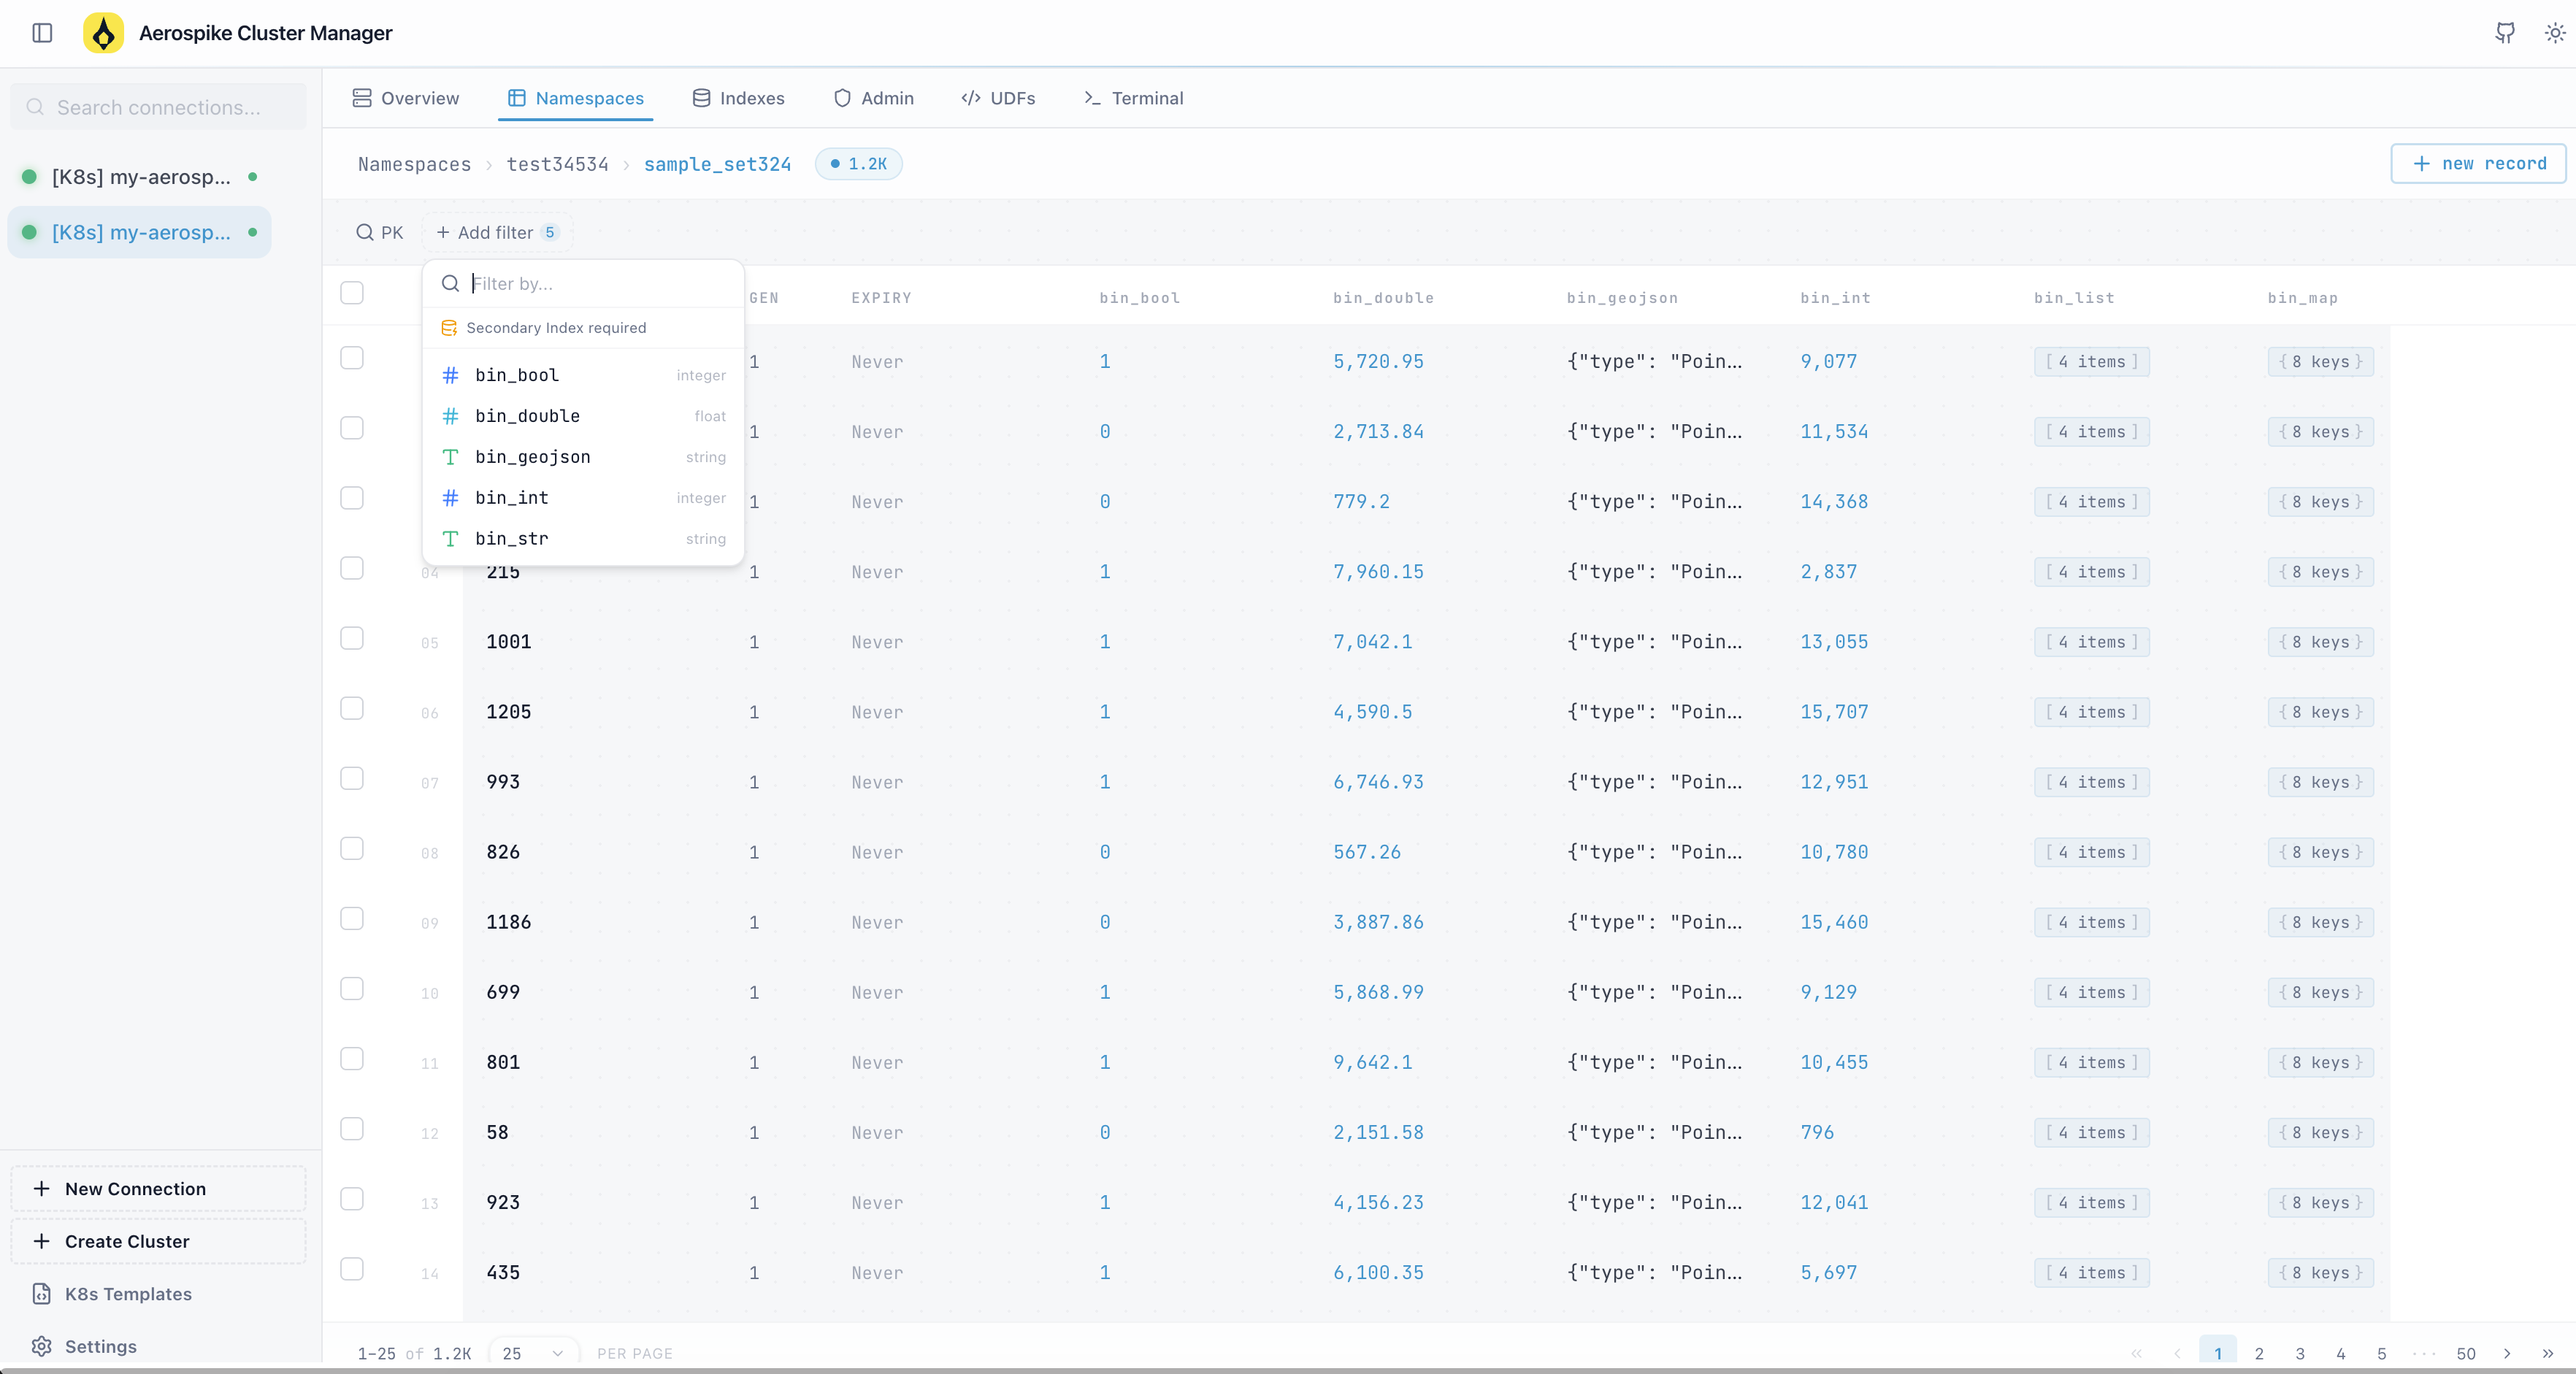Open the Add filter dropdown

click(x=497, y=231)
